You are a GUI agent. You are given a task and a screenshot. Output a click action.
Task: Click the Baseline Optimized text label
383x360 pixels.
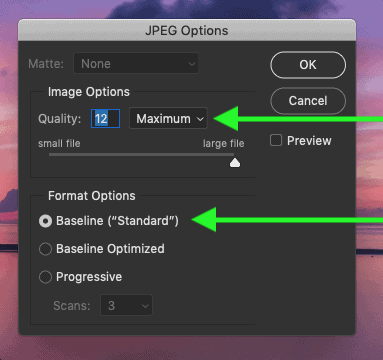pyautogui.click(x=110, y=249)
